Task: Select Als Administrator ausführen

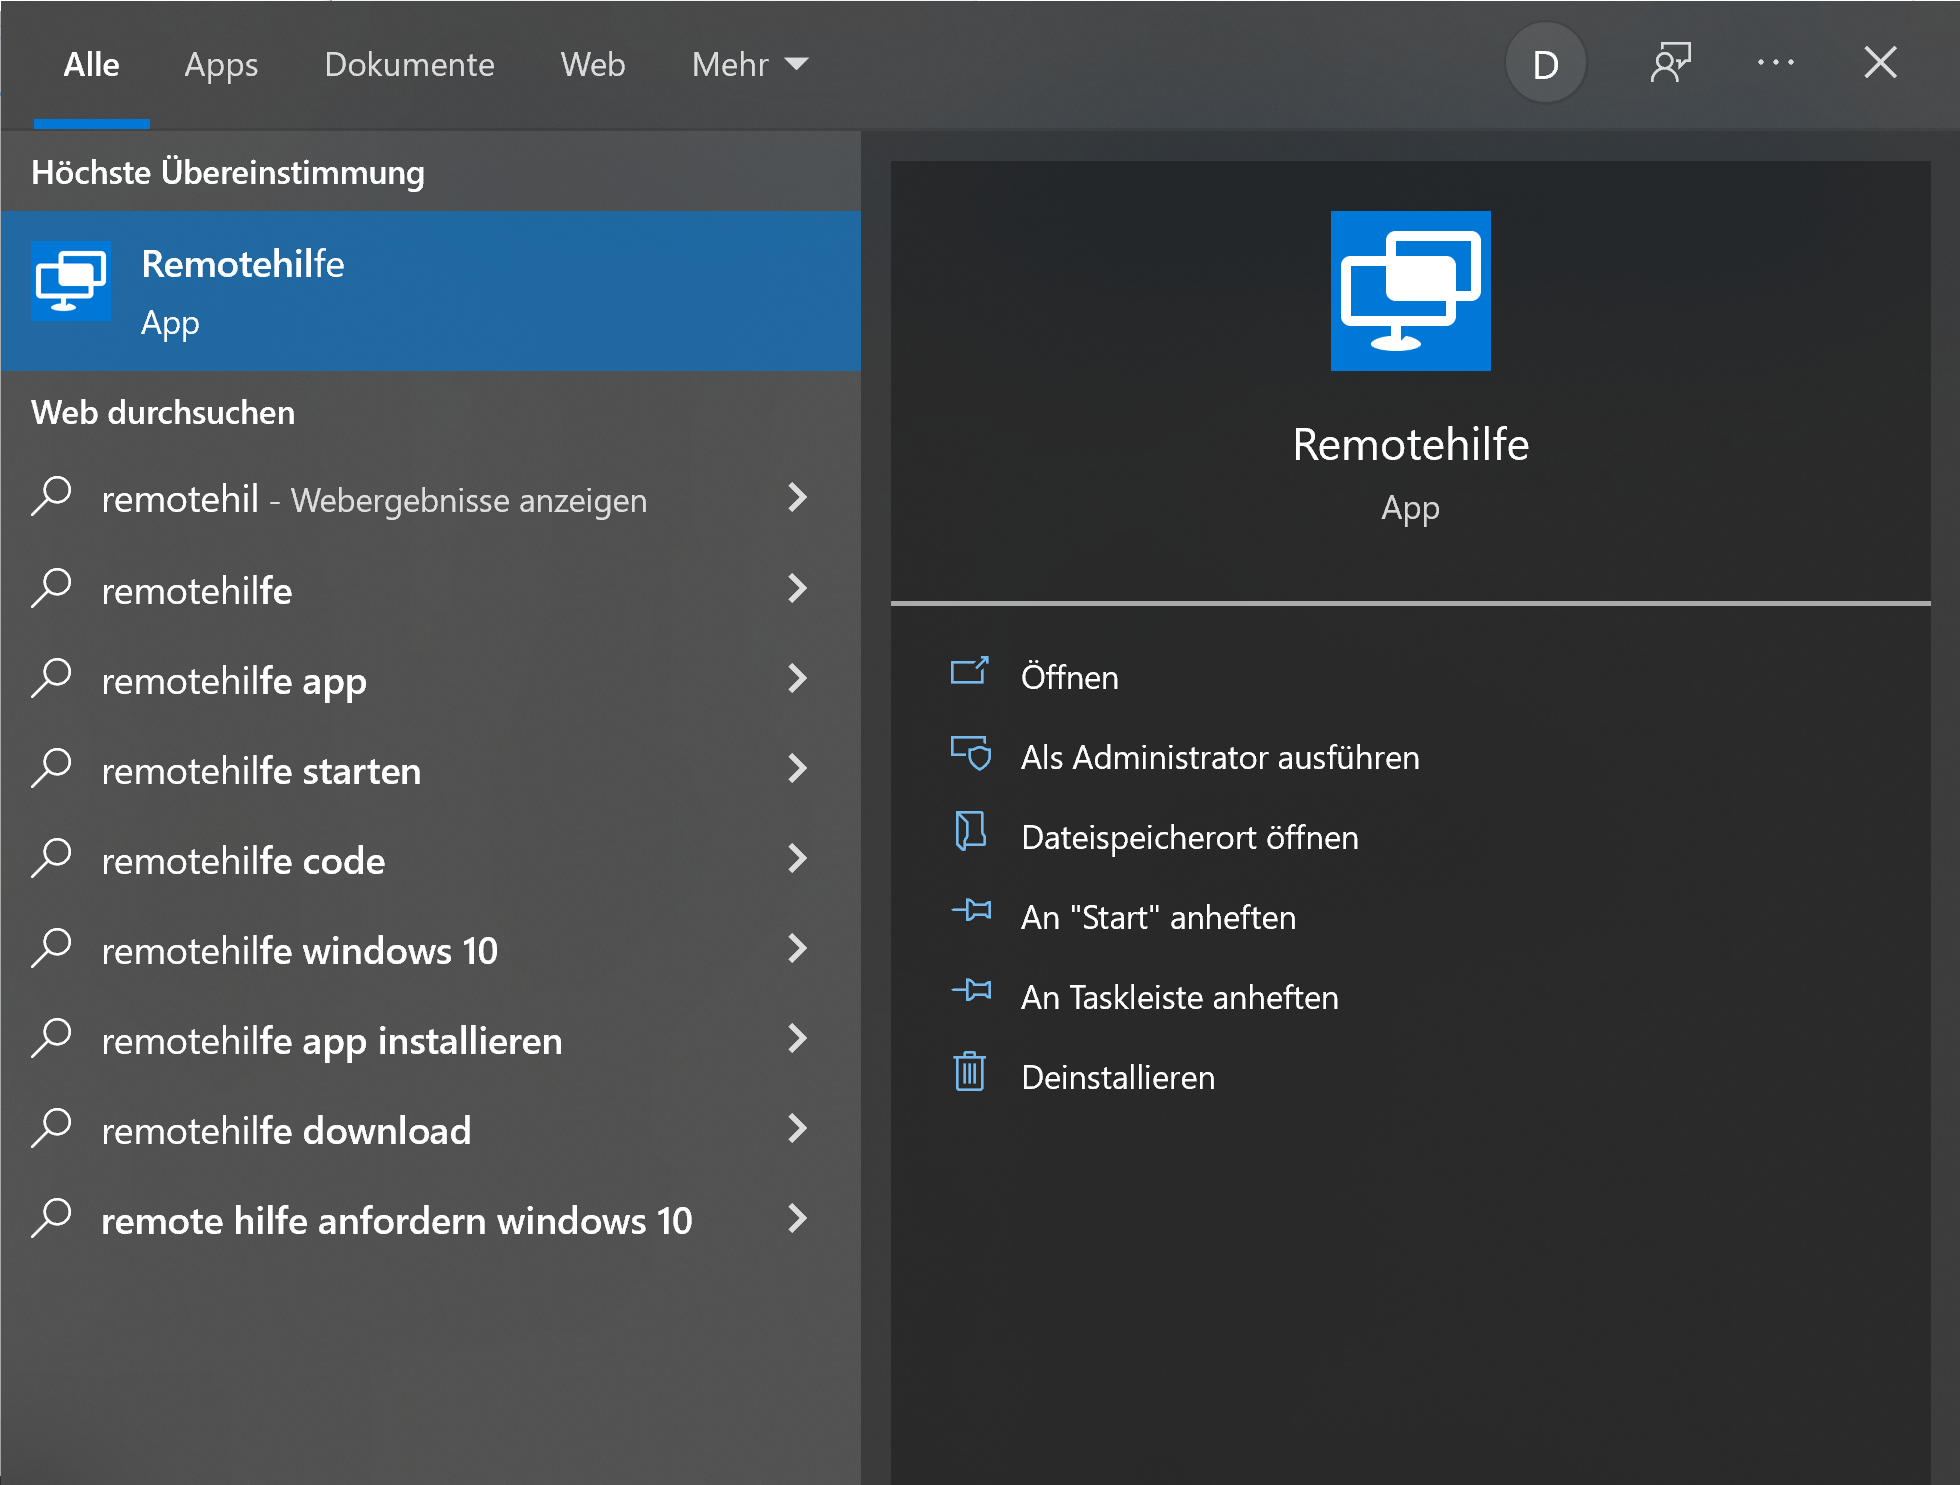Action: click(x=1220, y=758)
